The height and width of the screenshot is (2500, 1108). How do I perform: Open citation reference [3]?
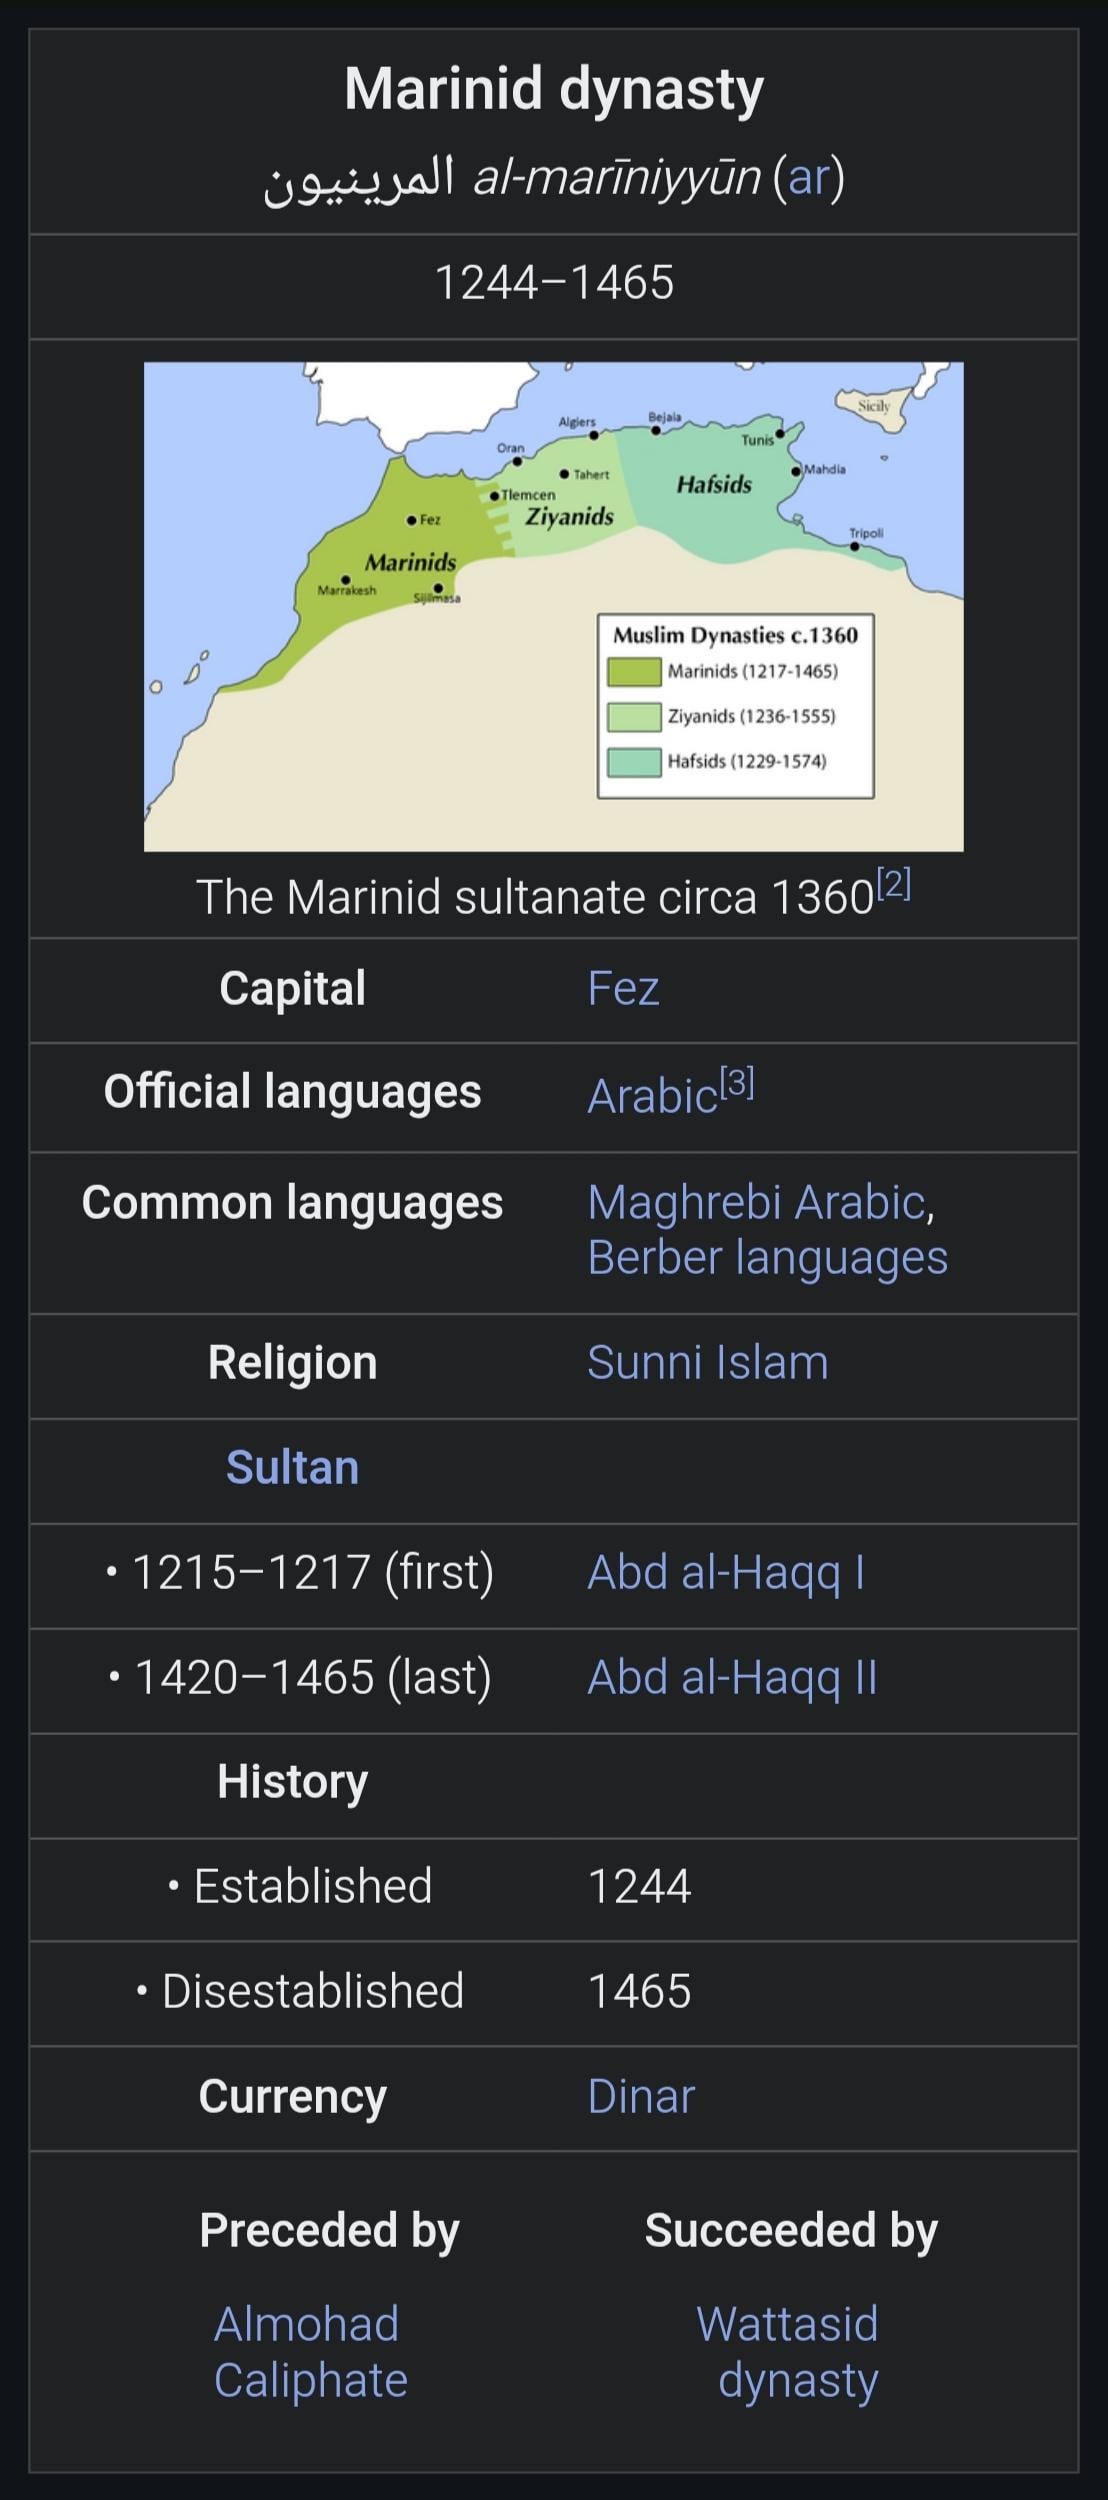point(737,1083)
